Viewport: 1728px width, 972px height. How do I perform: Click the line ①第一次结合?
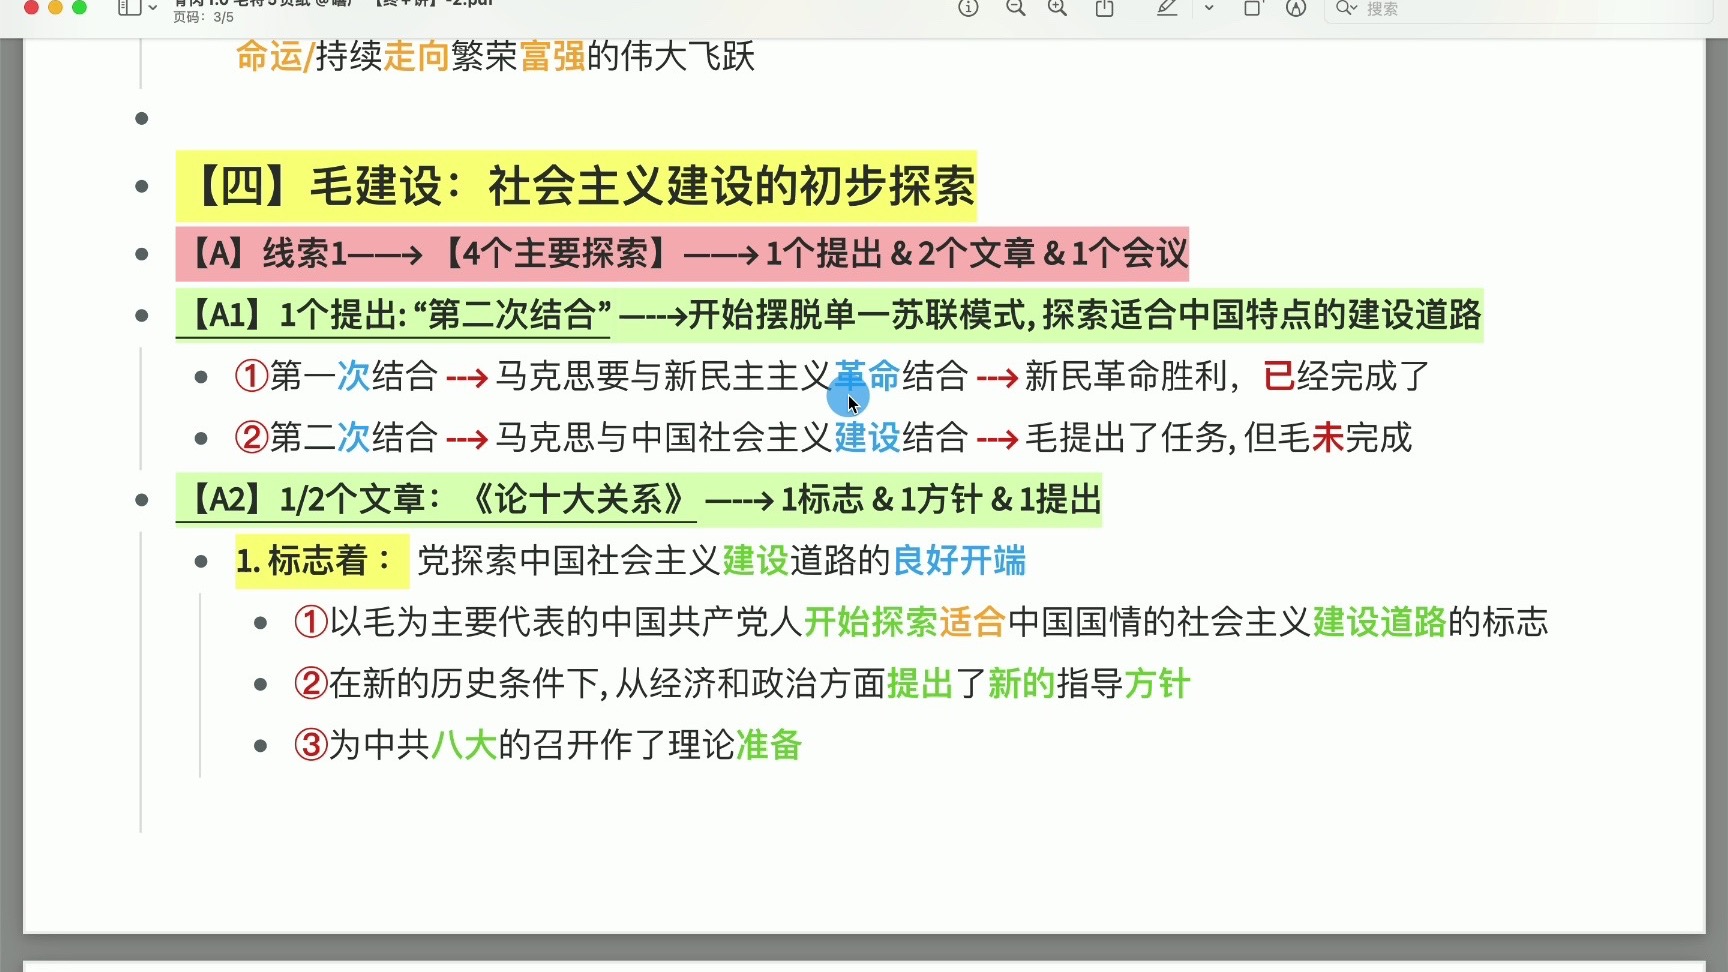click(833, 377)
